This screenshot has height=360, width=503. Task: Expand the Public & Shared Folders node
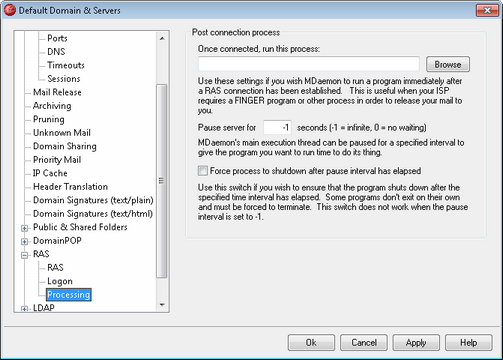(24, 228)
